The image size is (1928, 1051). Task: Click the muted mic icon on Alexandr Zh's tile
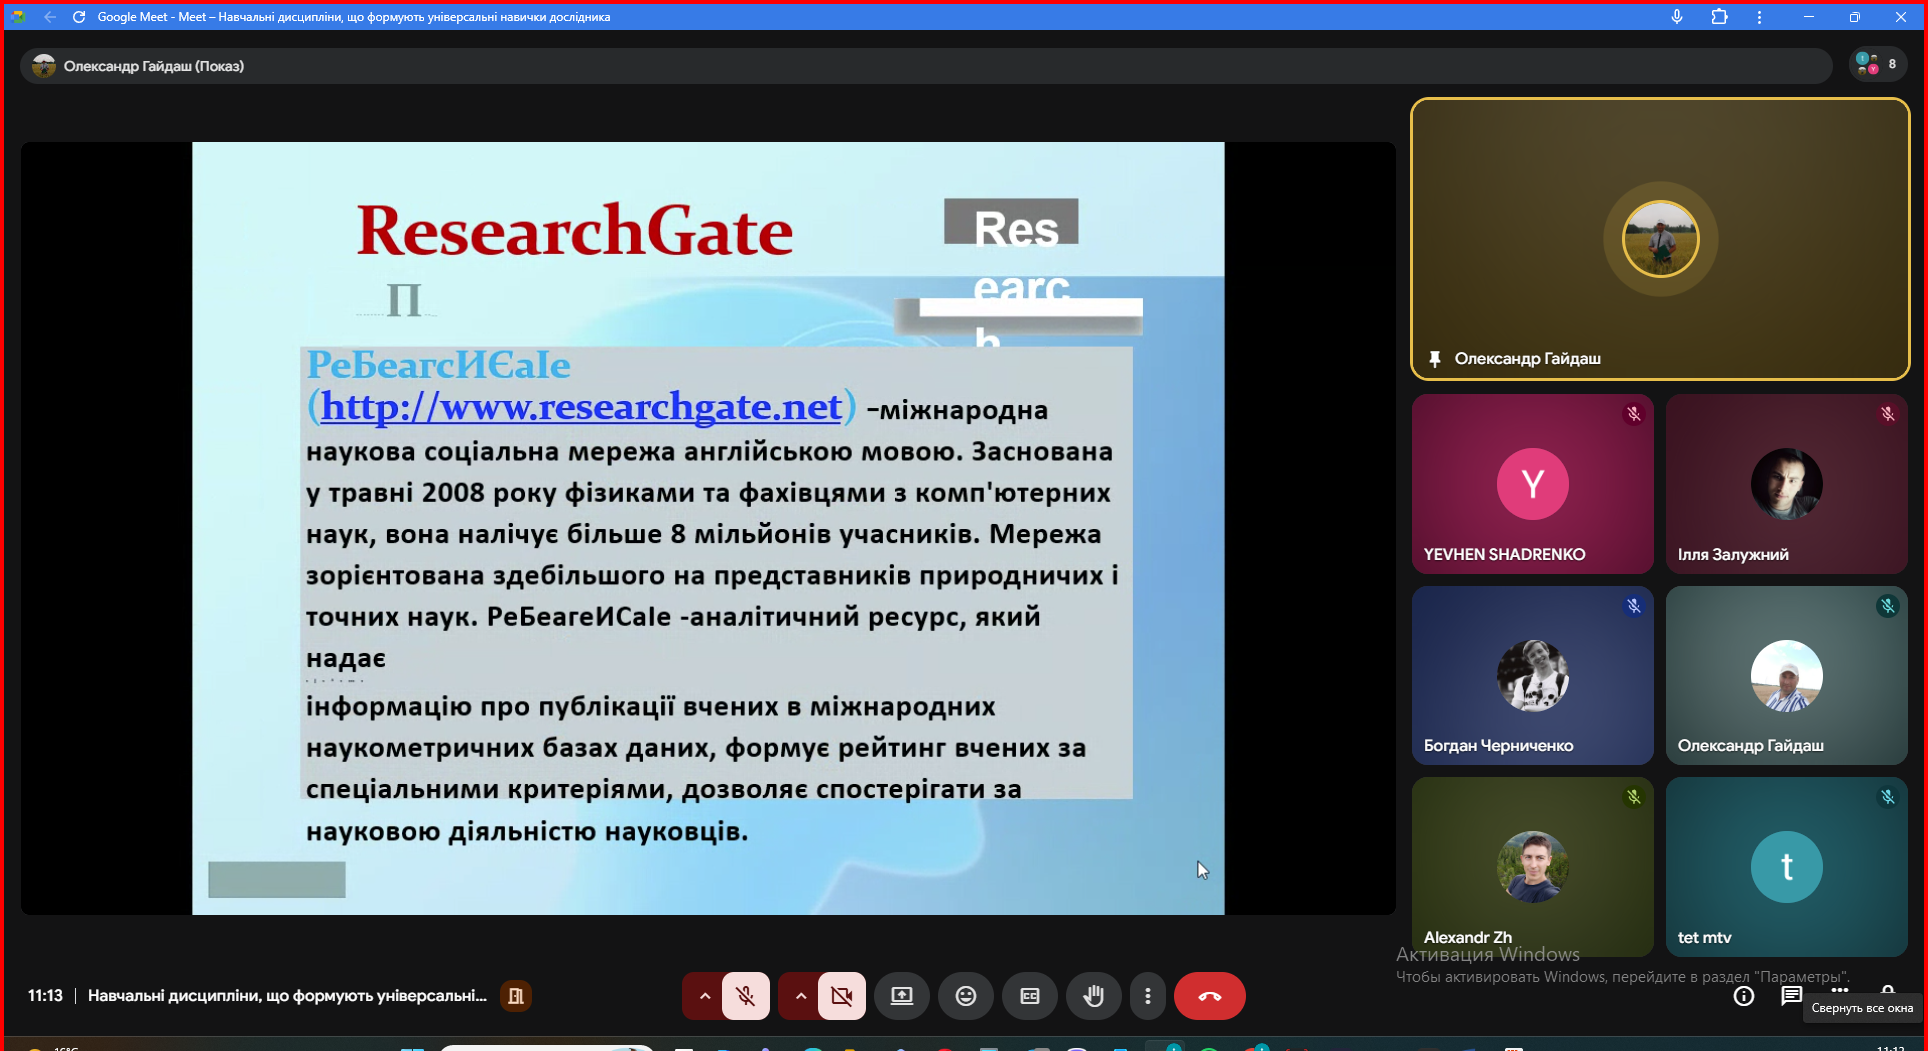point(1634,797)
